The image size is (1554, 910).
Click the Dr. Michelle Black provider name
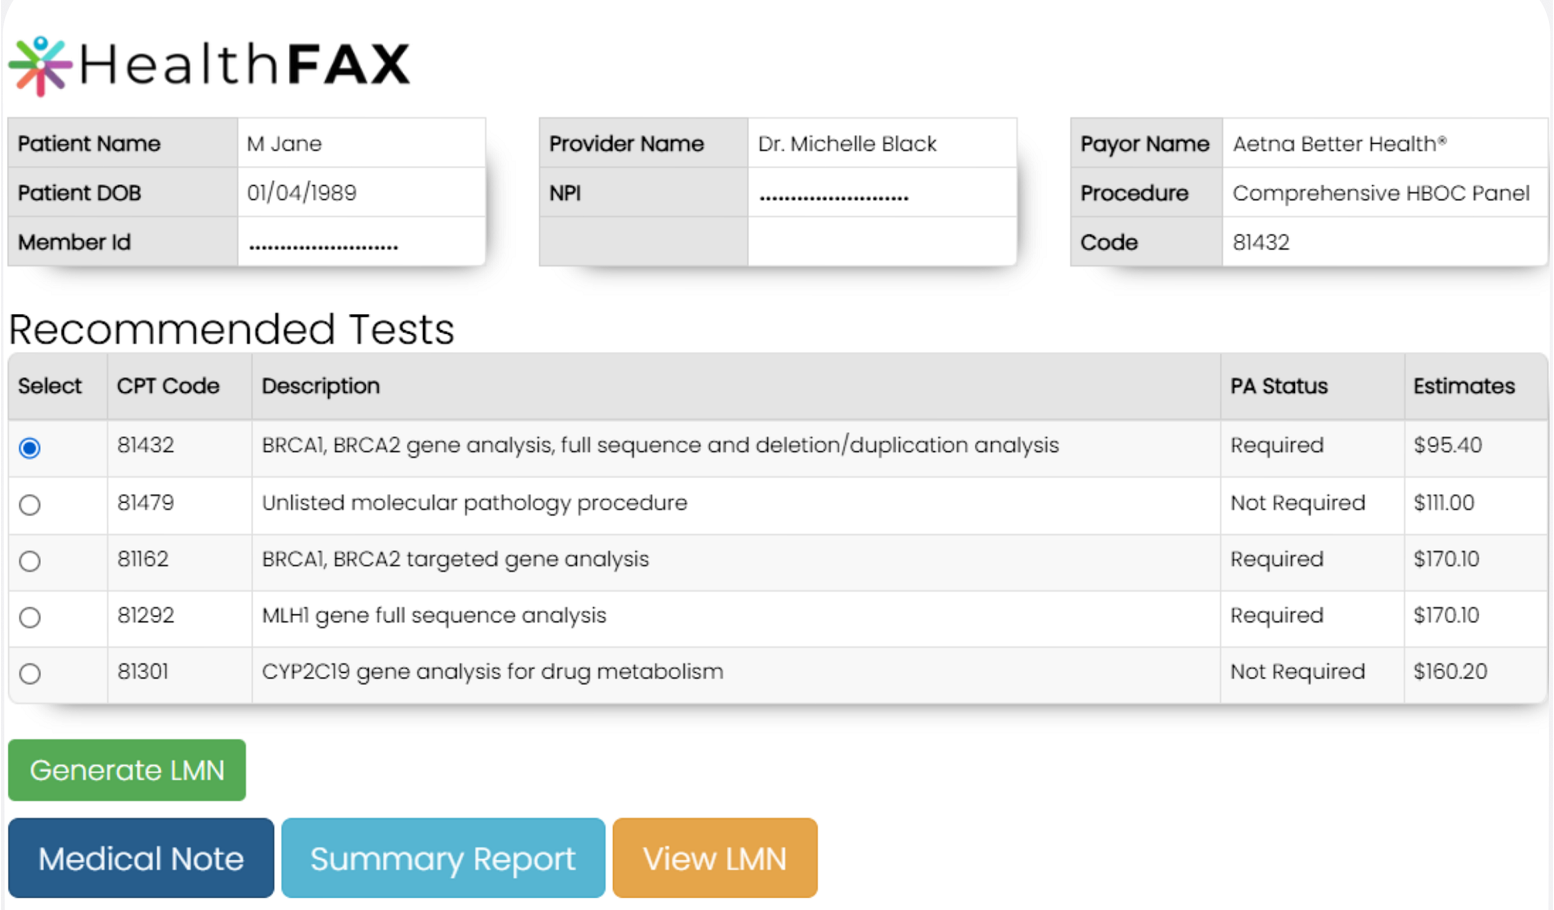[x=847, y=144]
